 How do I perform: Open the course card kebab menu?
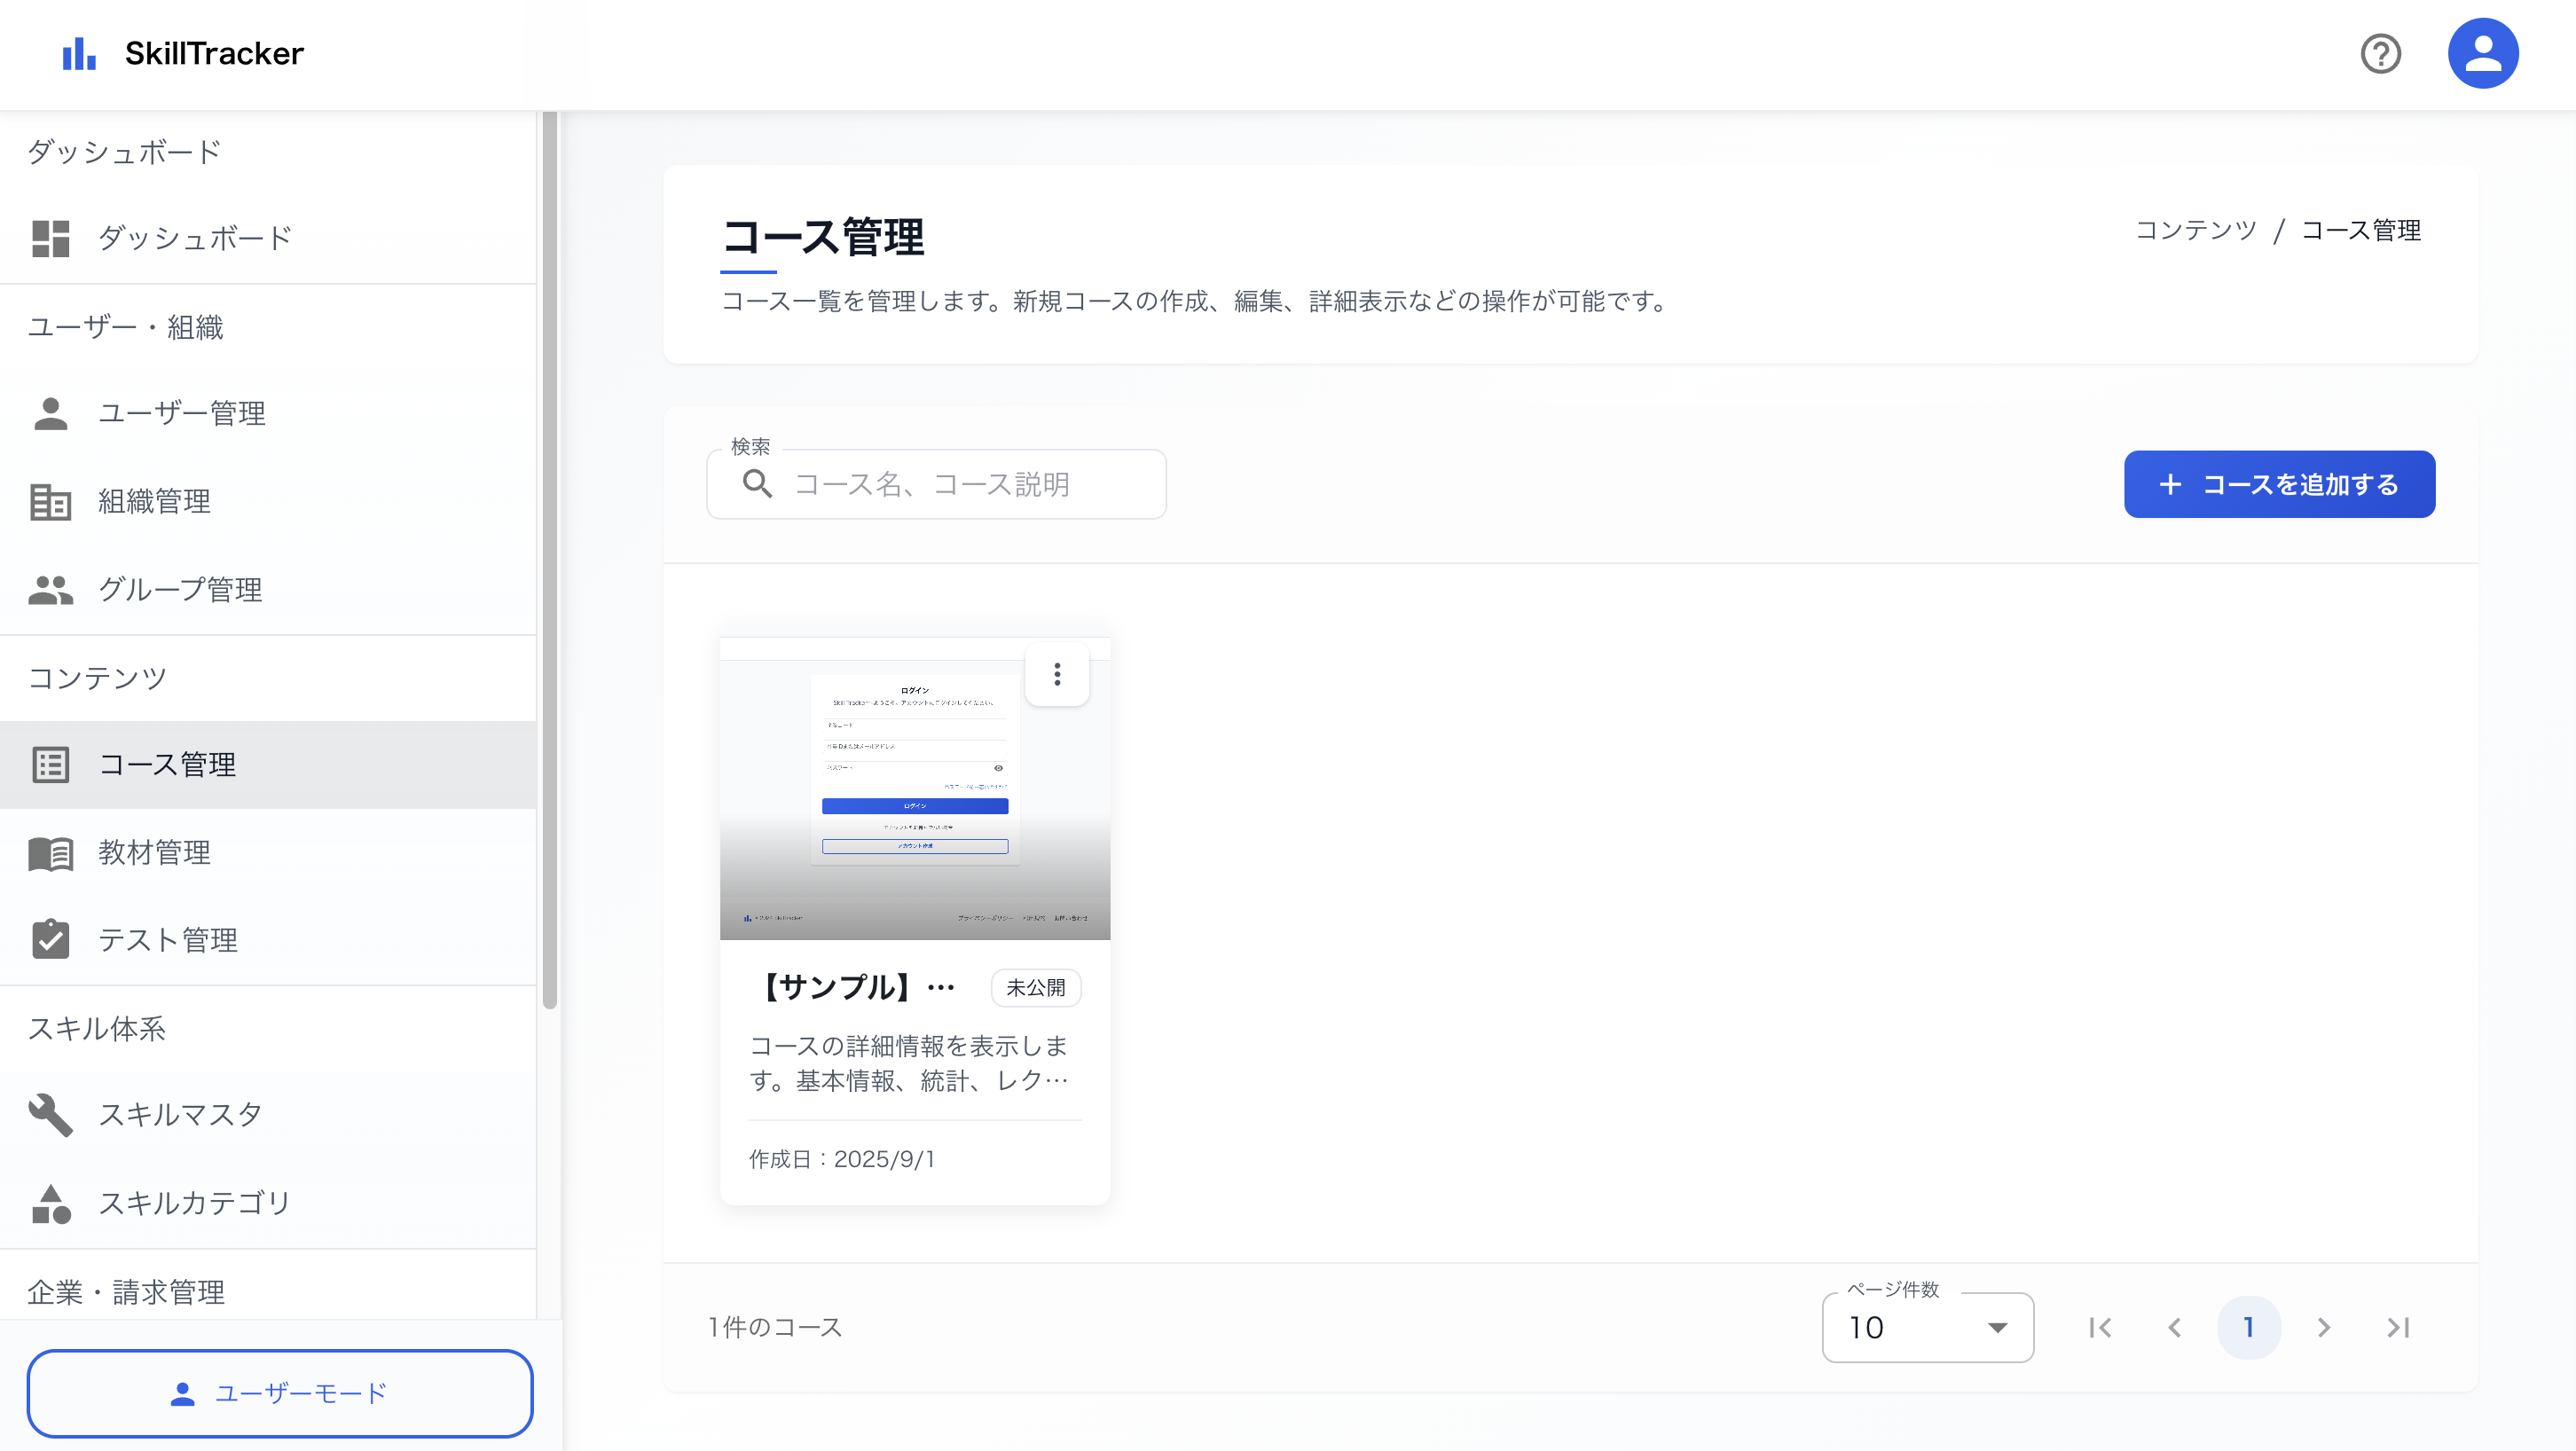[1057, 675]
